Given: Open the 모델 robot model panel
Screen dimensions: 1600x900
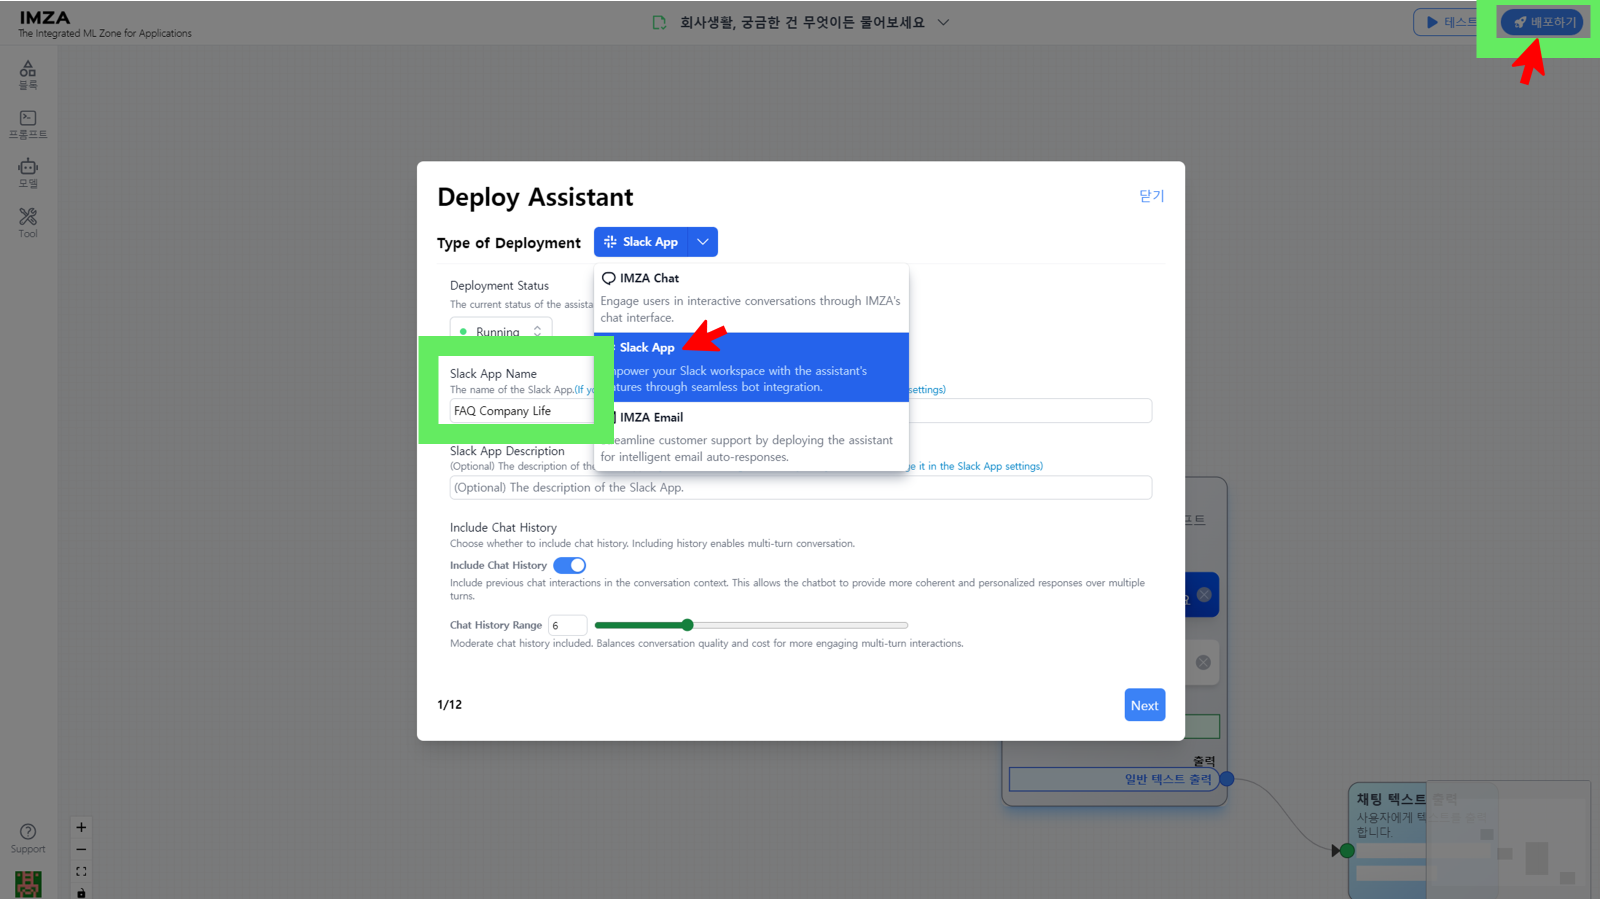Looking at the screenshot, I should (x=28, y=174).
